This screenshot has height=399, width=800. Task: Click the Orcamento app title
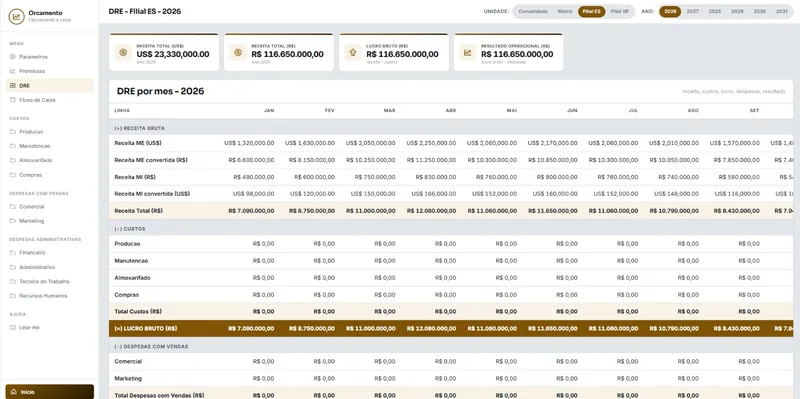click(x=45, y=13)
